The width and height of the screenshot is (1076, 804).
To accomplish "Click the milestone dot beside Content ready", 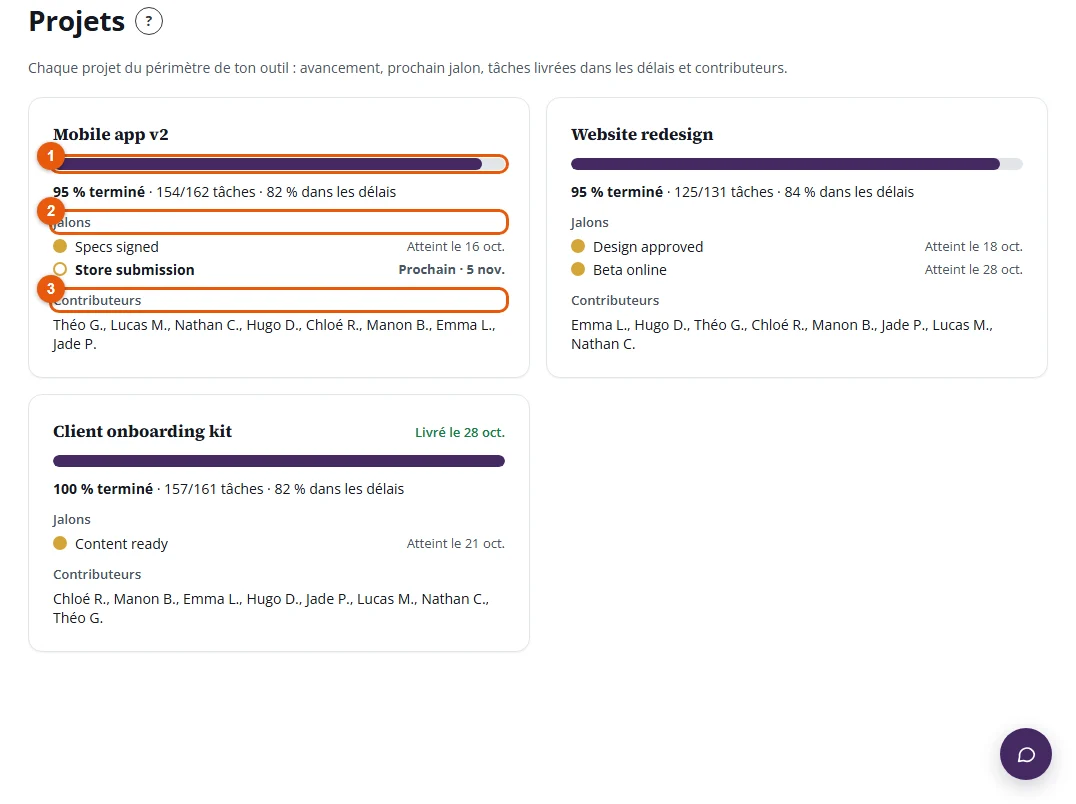I will (60, 543).
